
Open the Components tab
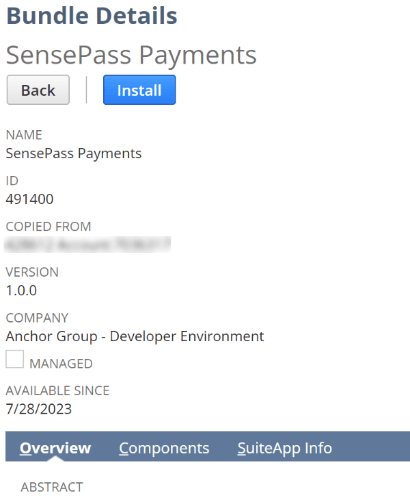tap(164, 448)
